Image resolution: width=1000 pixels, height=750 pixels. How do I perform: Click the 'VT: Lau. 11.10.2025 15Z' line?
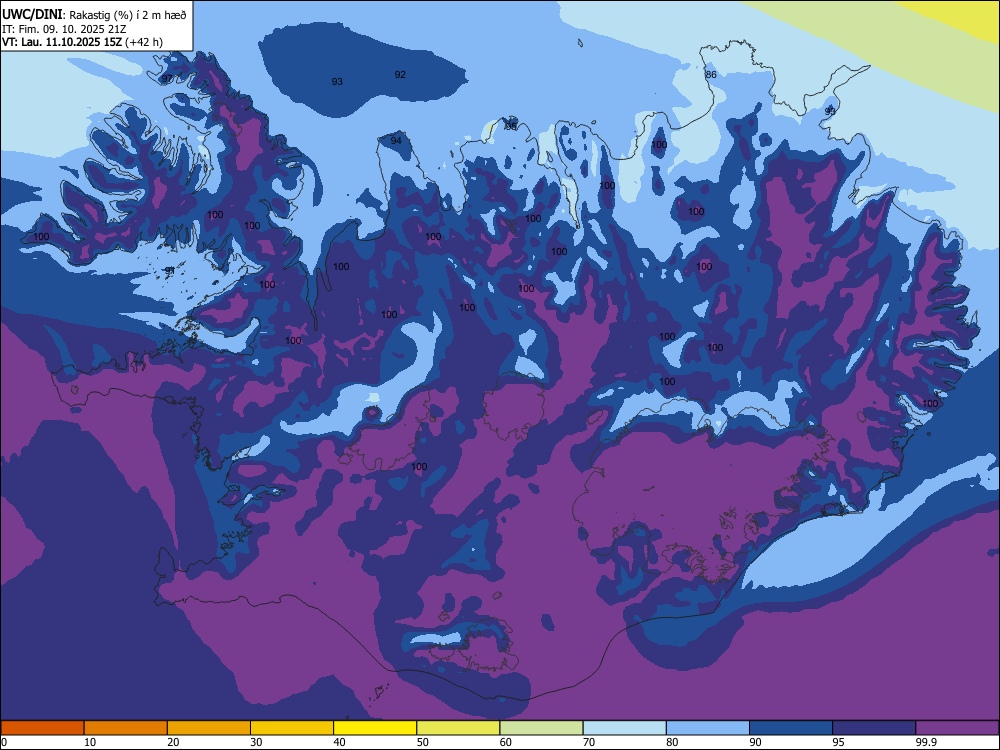tap(62, 42)
